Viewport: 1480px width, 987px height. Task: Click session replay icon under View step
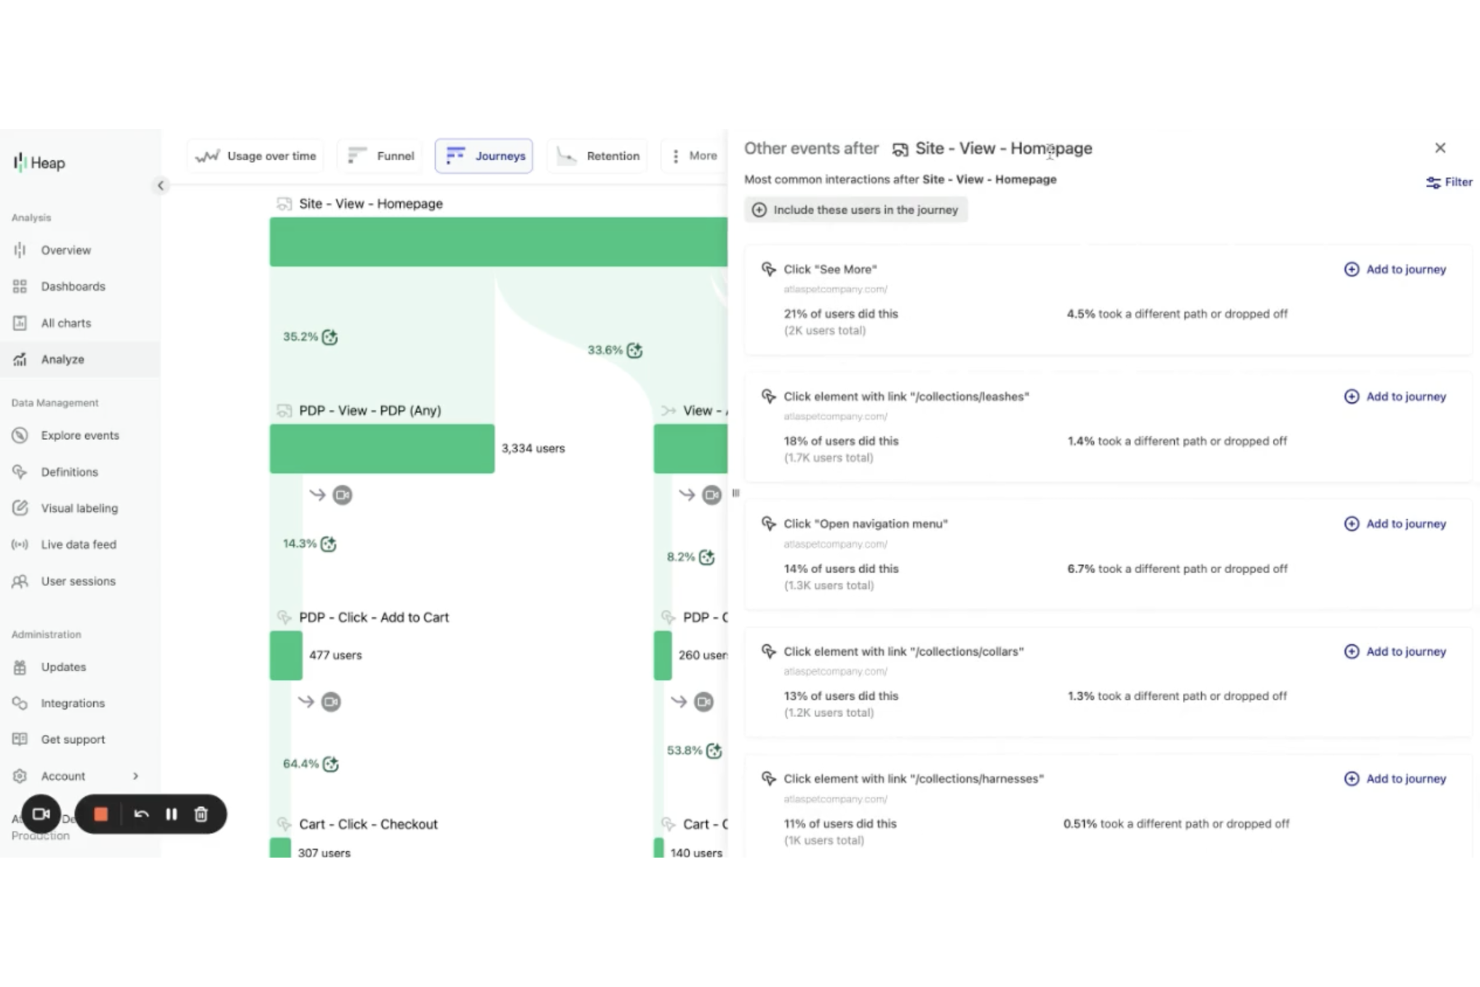coord(711,495)
